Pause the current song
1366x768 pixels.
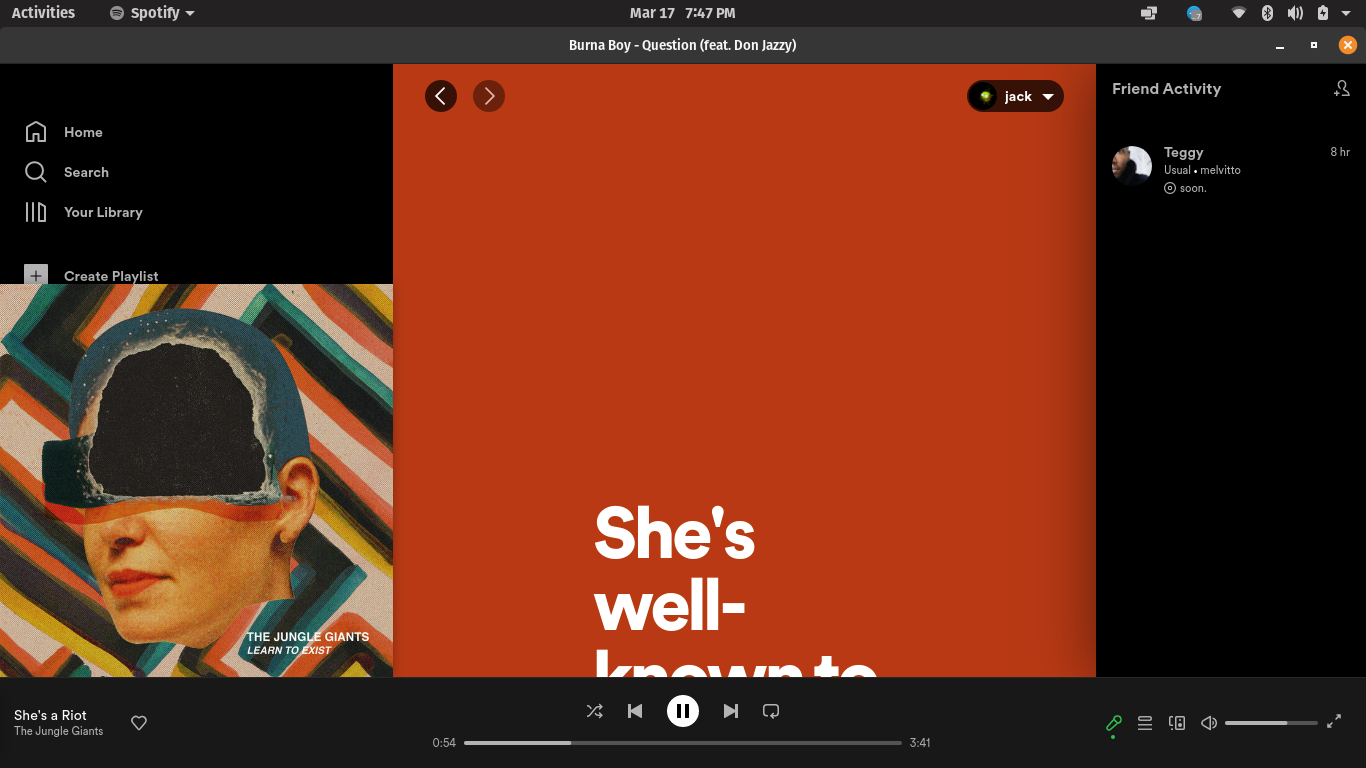point(683,711)
